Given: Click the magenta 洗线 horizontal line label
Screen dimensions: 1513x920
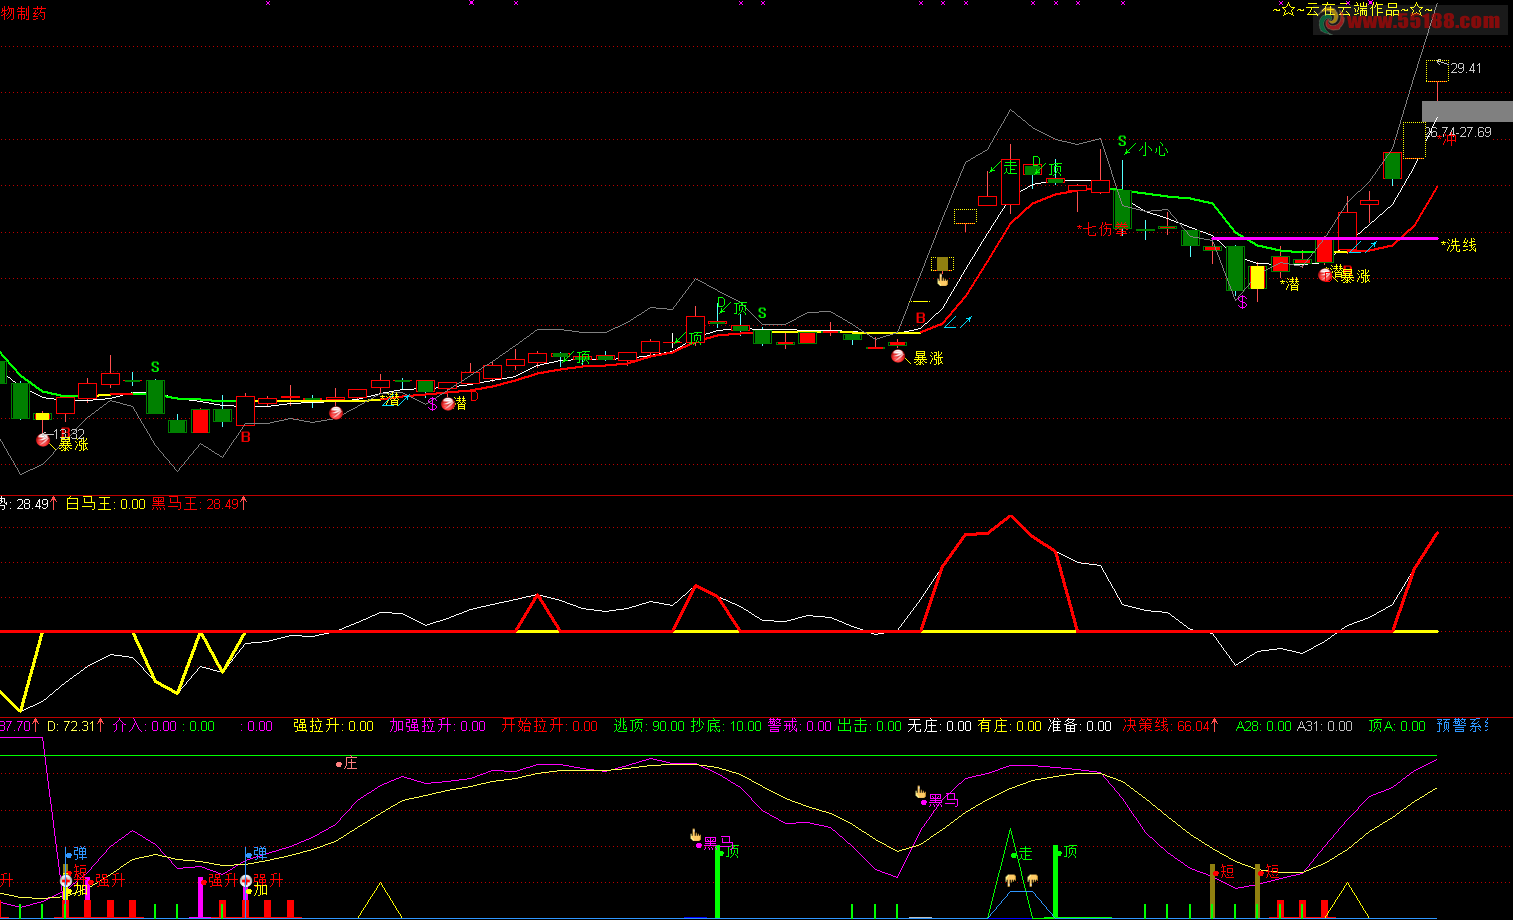Looking at the screenshot, I should coord(1461,245).
